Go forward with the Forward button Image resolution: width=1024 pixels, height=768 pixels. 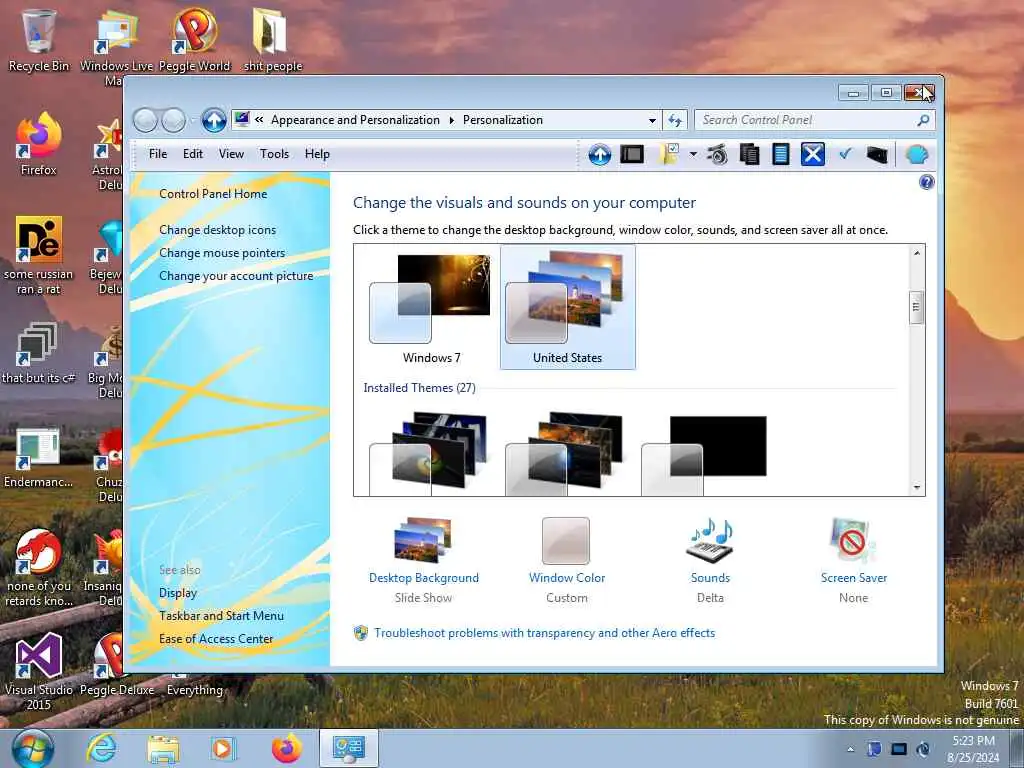coord(174,120)
